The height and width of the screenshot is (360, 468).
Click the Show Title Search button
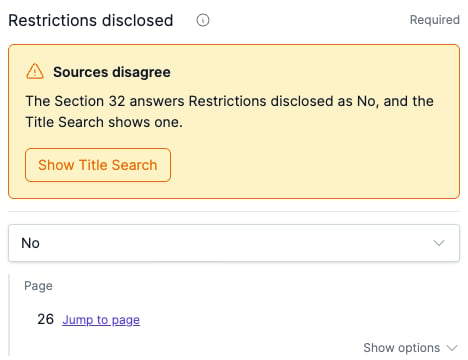point(98,165)
